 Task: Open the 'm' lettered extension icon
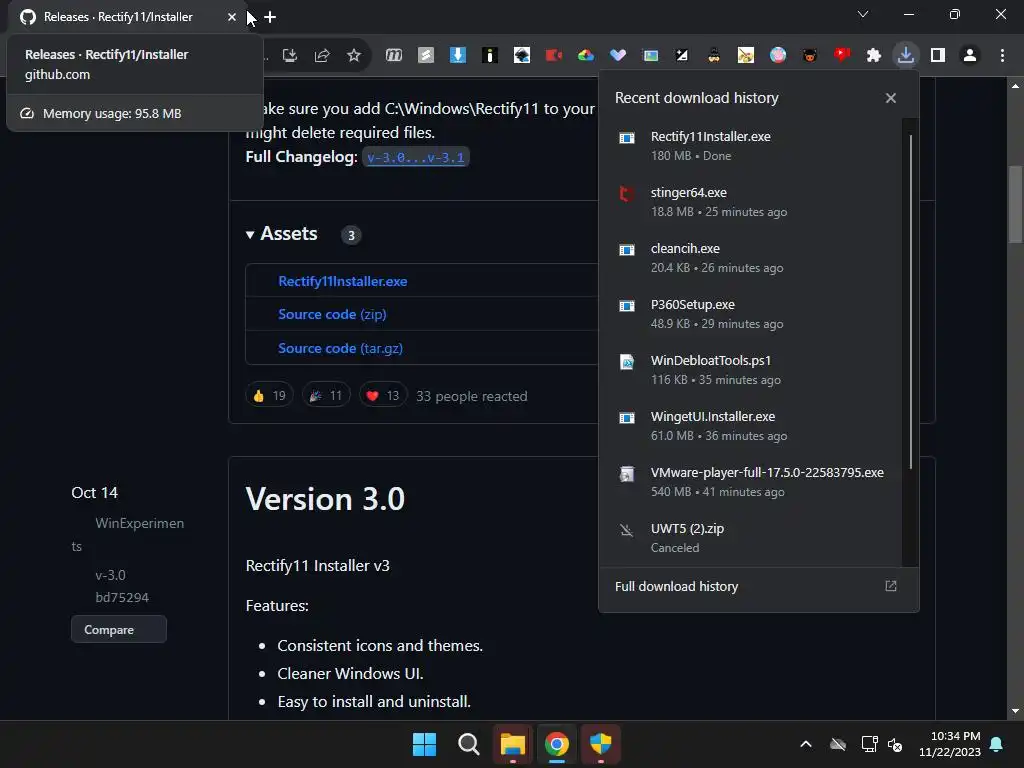393,56
